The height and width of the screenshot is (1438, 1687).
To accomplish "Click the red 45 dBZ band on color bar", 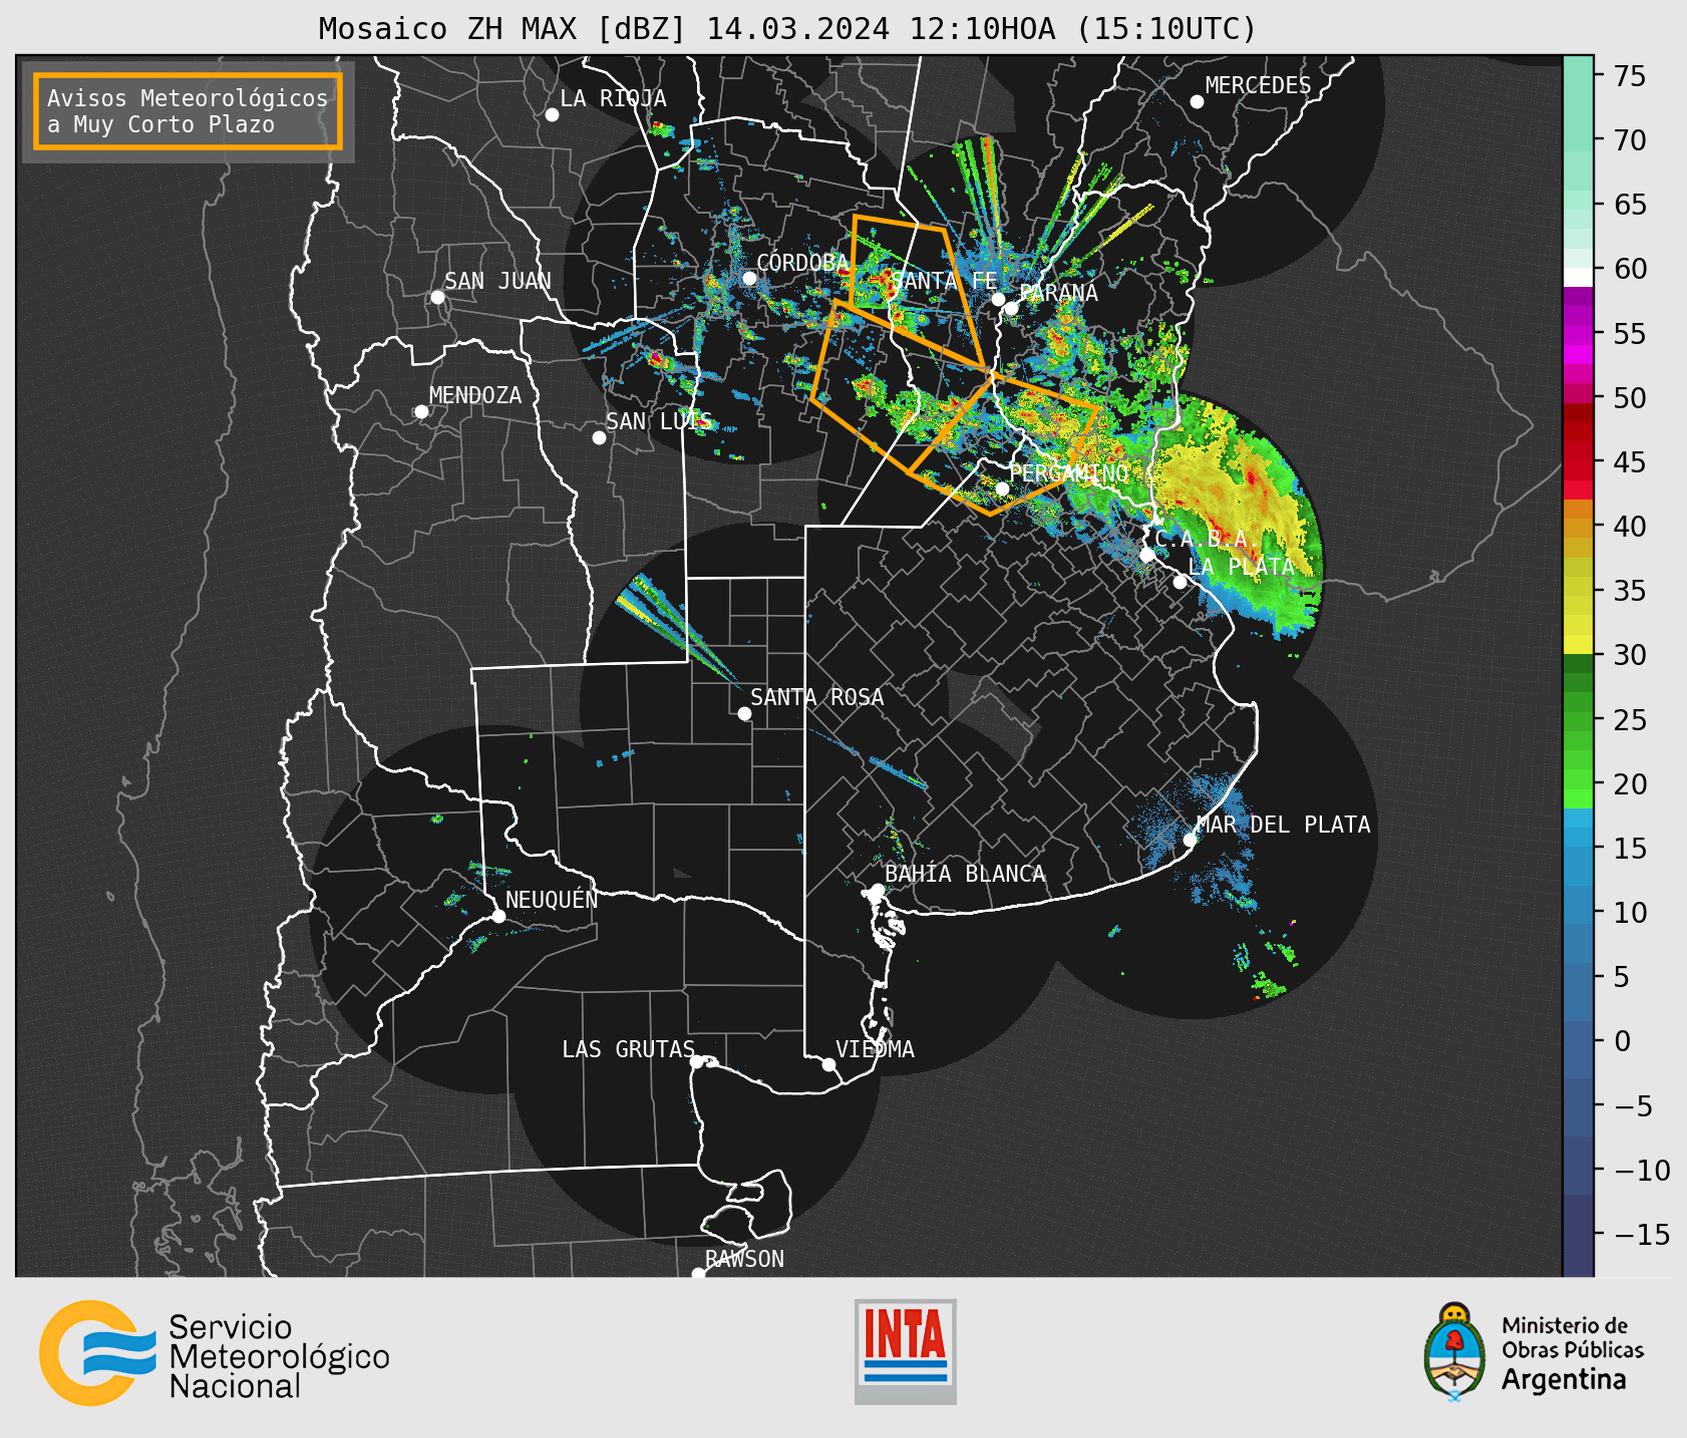I will point(1578,462).
